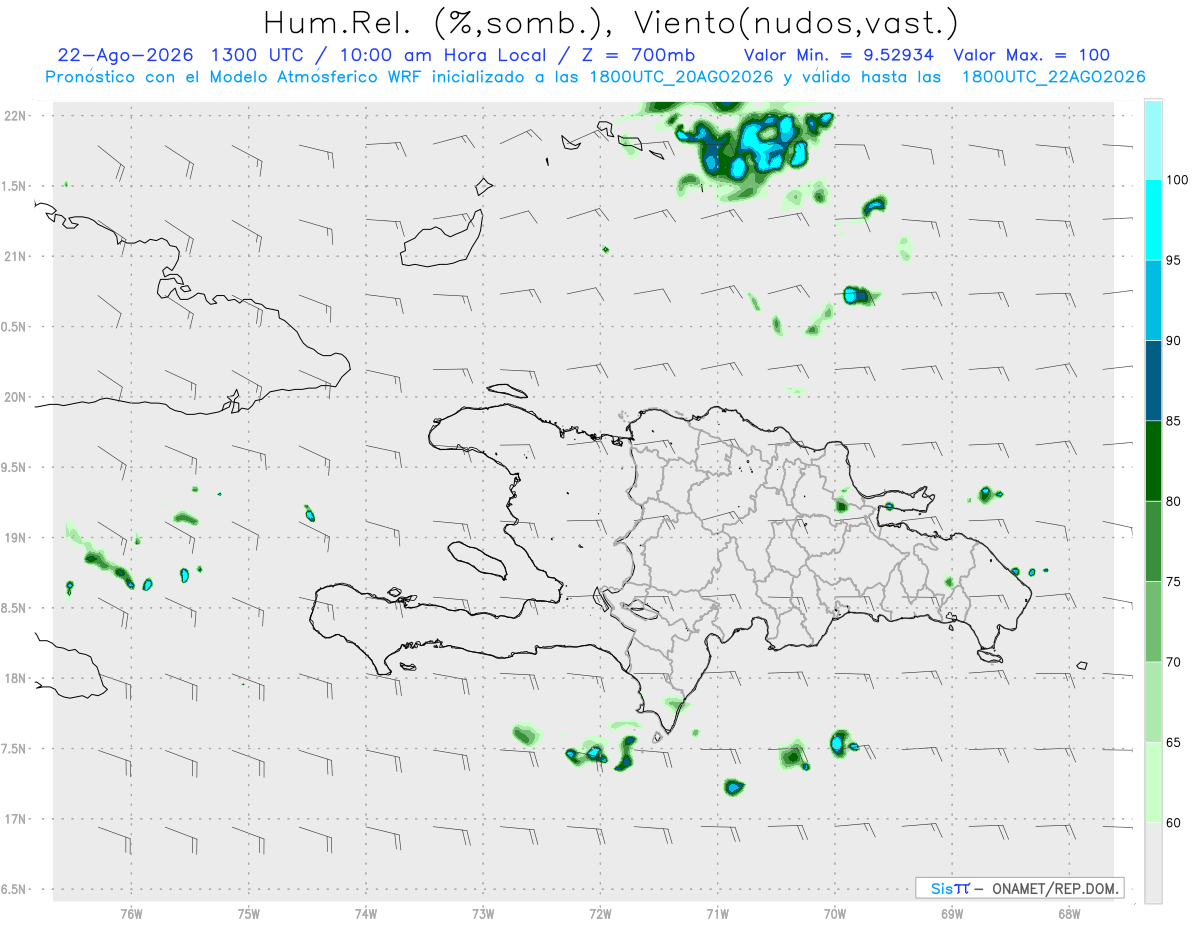Click the cyan 95–100 color bar segment
The height and width of the screenshot is (927, 1200).
point(1153,220)
